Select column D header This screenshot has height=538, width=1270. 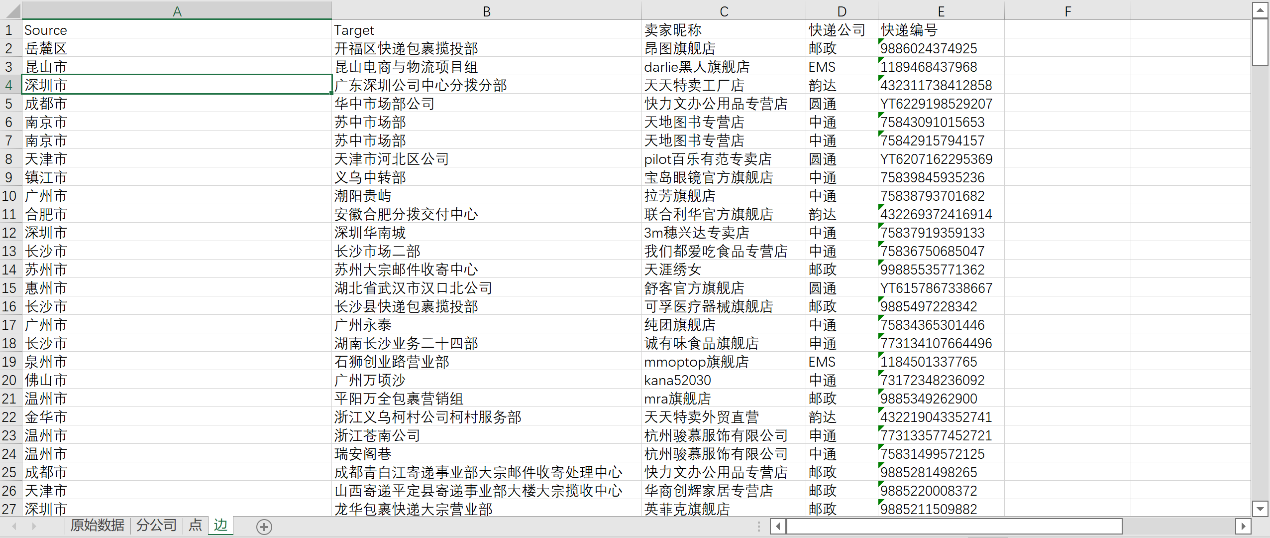[842, 10]
